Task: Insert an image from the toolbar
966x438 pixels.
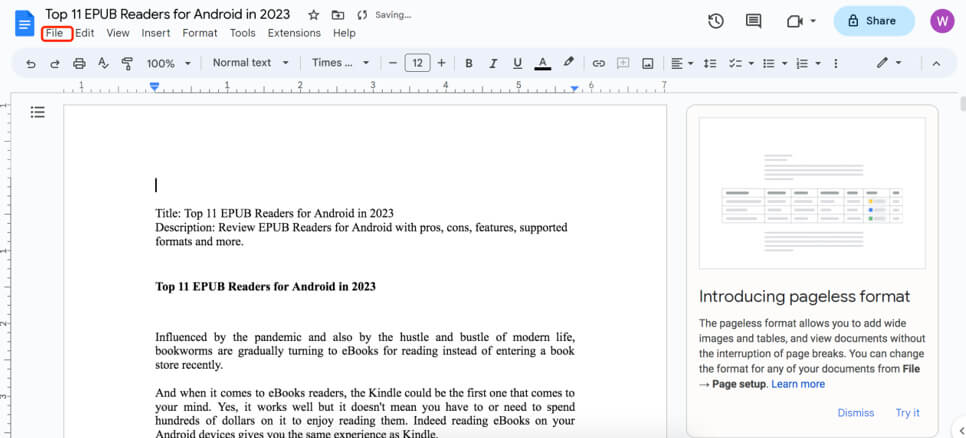Action: point(647,63)
